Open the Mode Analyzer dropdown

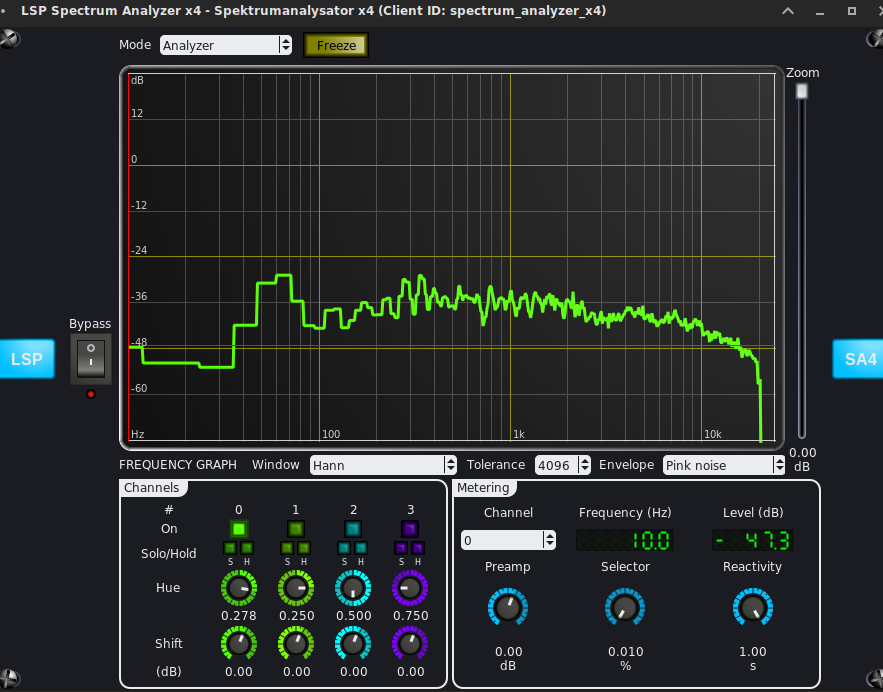click(225, 45)
